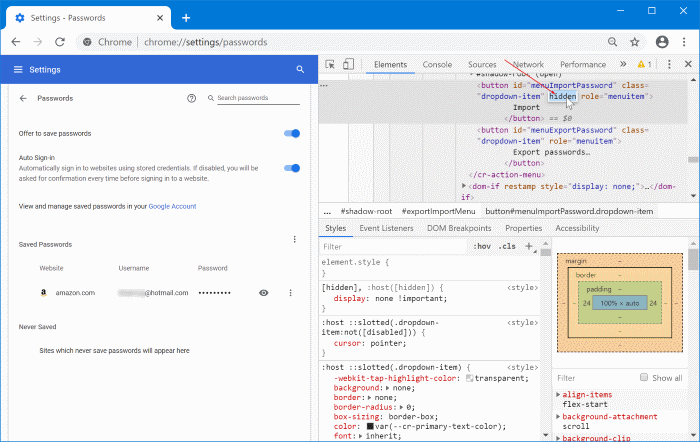The height and width of the screenshot is (442, 700).
Task: Turn off Offer to save passwords
Action: (292, 133)
